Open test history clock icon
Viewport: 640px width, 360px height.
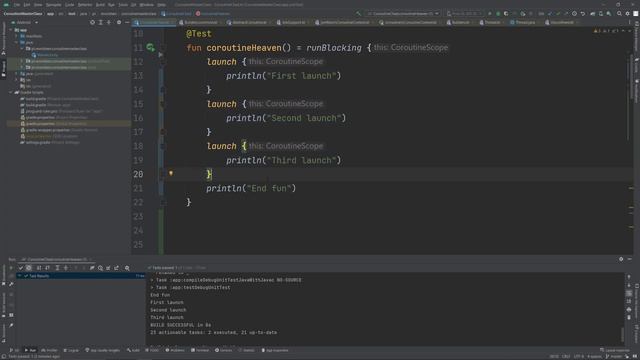tap(100, 268)
